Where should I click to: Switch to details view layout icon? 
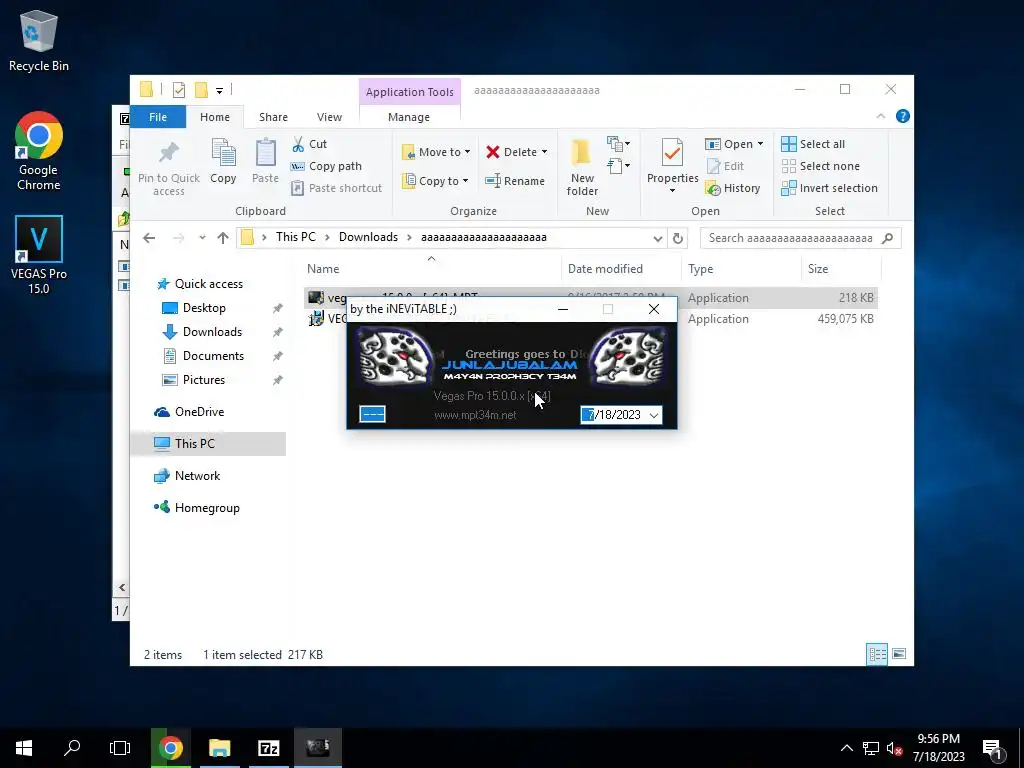pos(877,654)
